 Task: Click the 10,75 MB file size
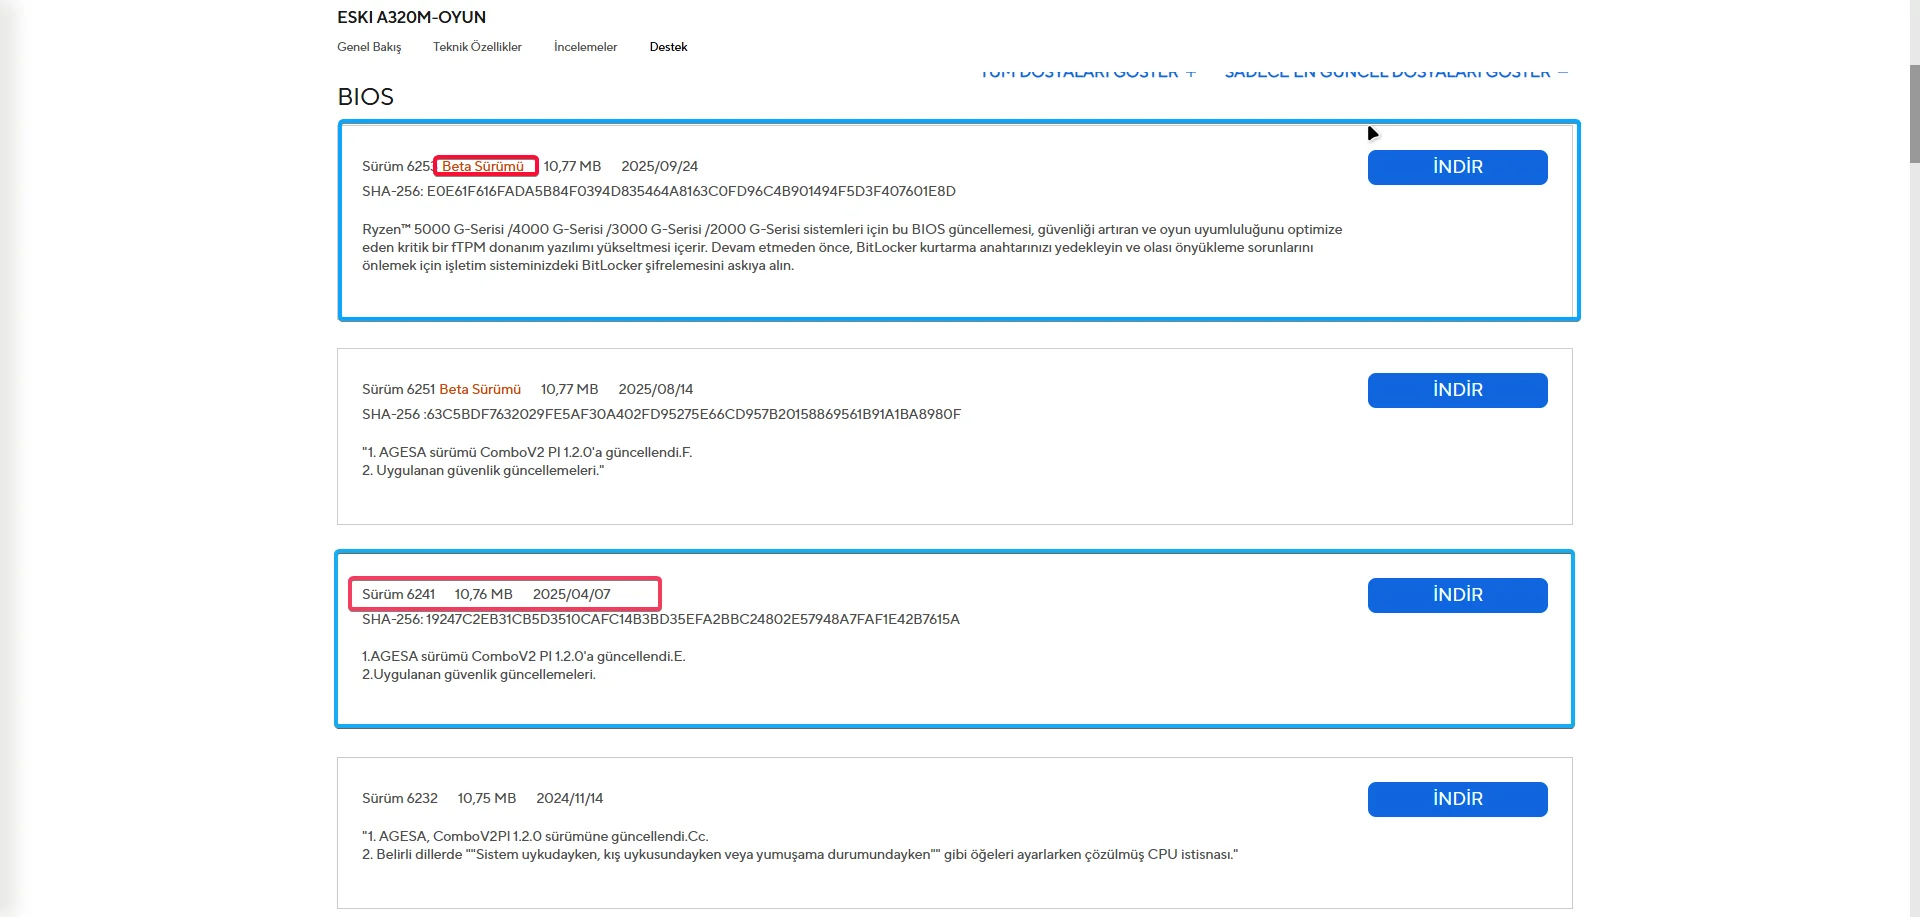[x=487, y=798]
